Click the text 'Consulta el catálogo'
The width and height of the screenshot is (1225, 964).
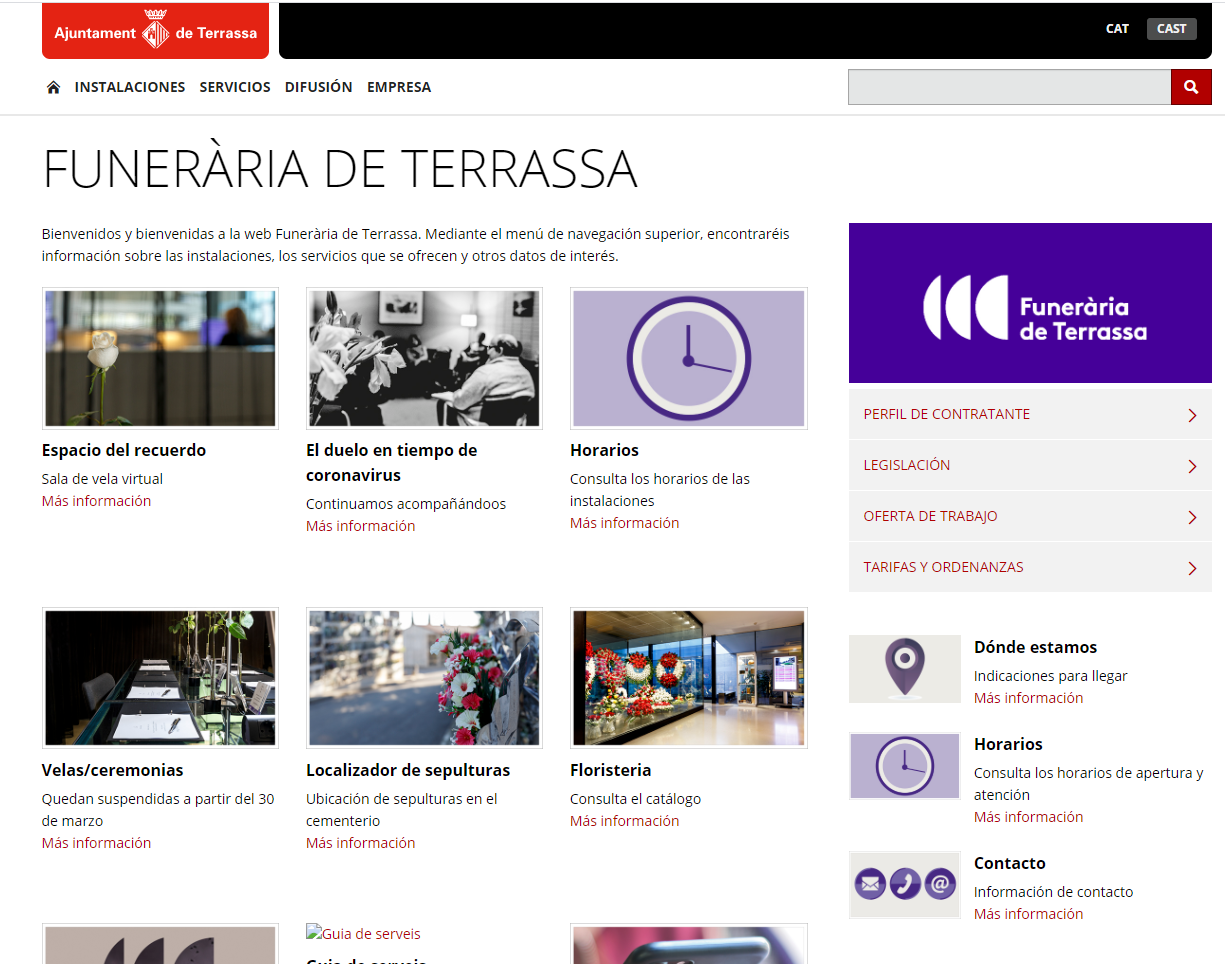coord(635,799)
